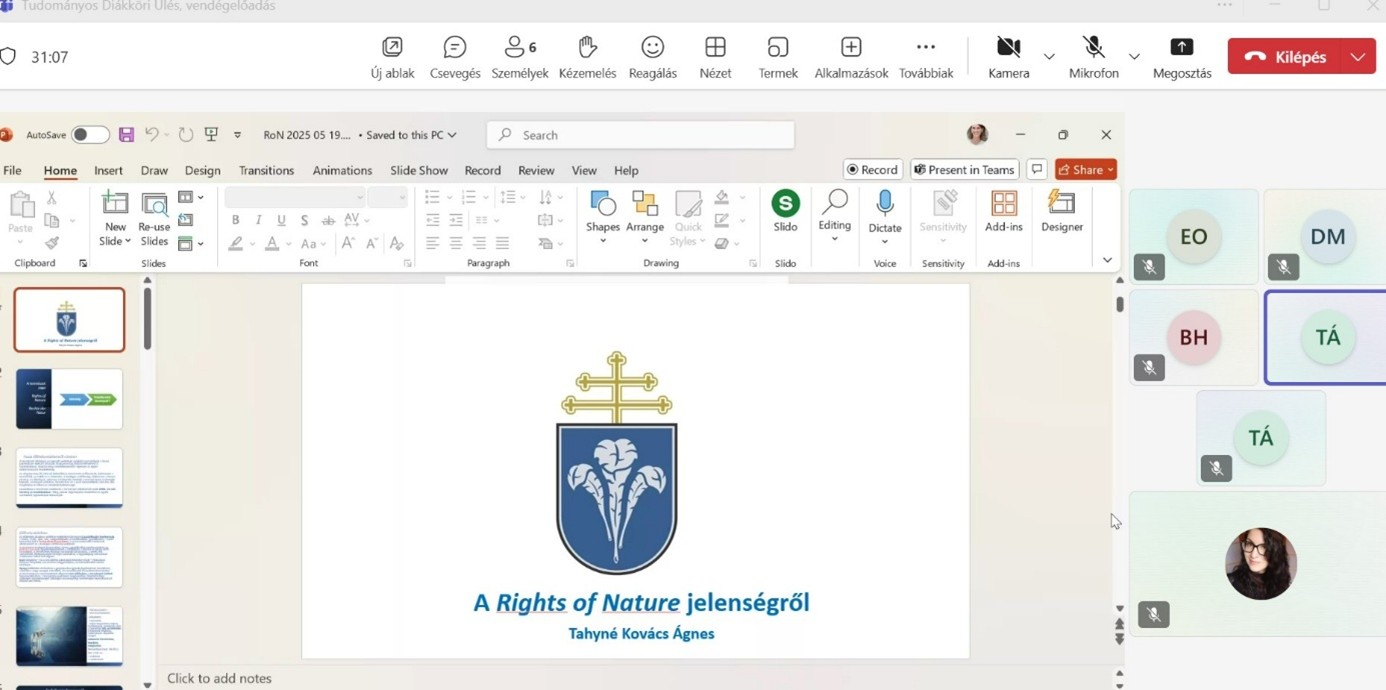This screenshot has width=1386, height=690.
Task: Click the Present in Teams button
Action: click(964, 170)
